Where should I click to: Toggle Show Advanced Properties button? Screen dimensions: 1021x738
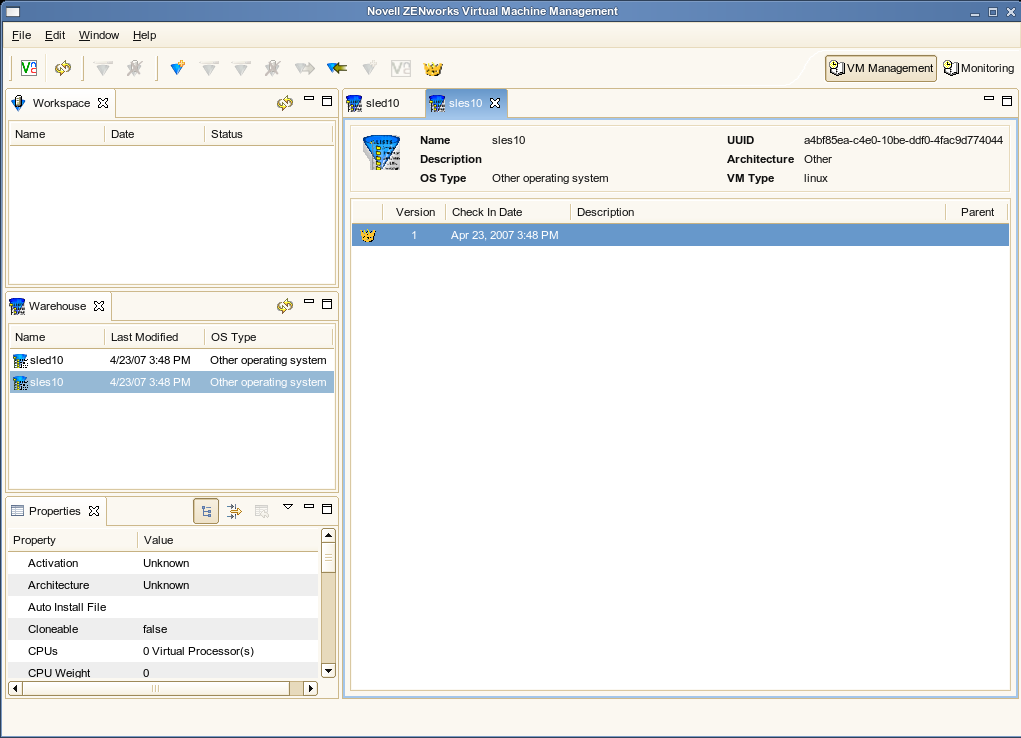click(x=234, y=511)
